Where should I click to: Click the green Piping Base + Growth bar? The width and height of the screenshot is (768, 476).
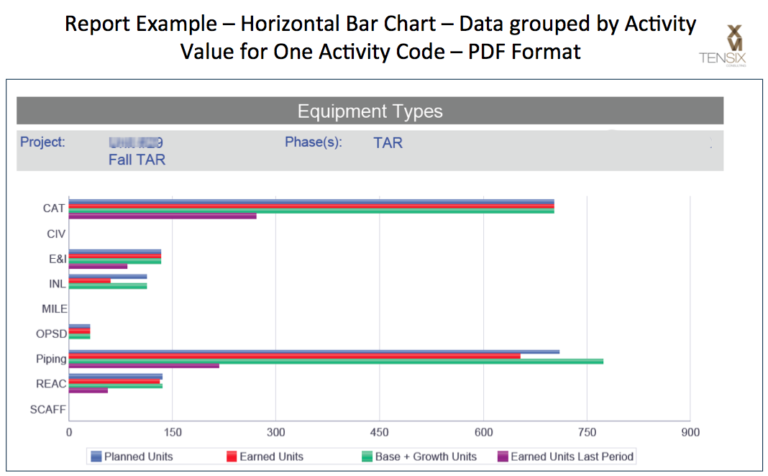[x=335, y=360]
